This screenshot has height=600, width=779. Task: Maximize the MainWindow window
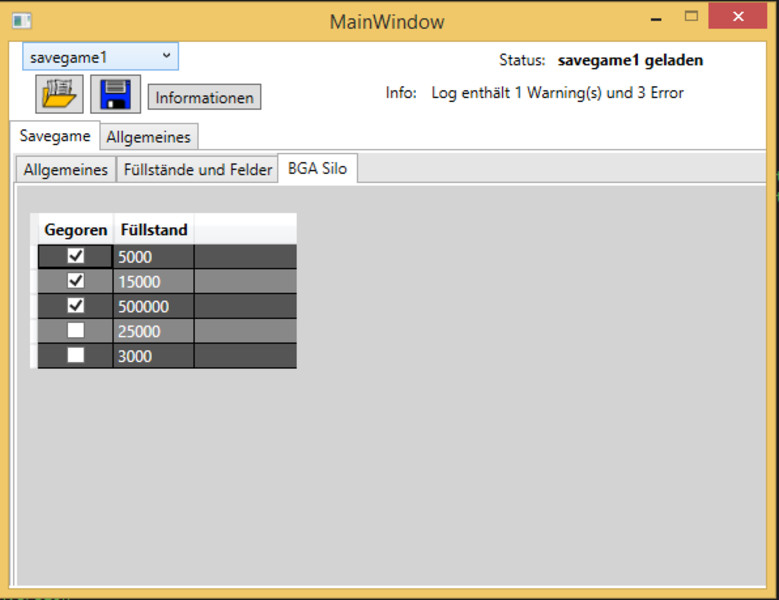pyautogui.click(x=691, y=17)
